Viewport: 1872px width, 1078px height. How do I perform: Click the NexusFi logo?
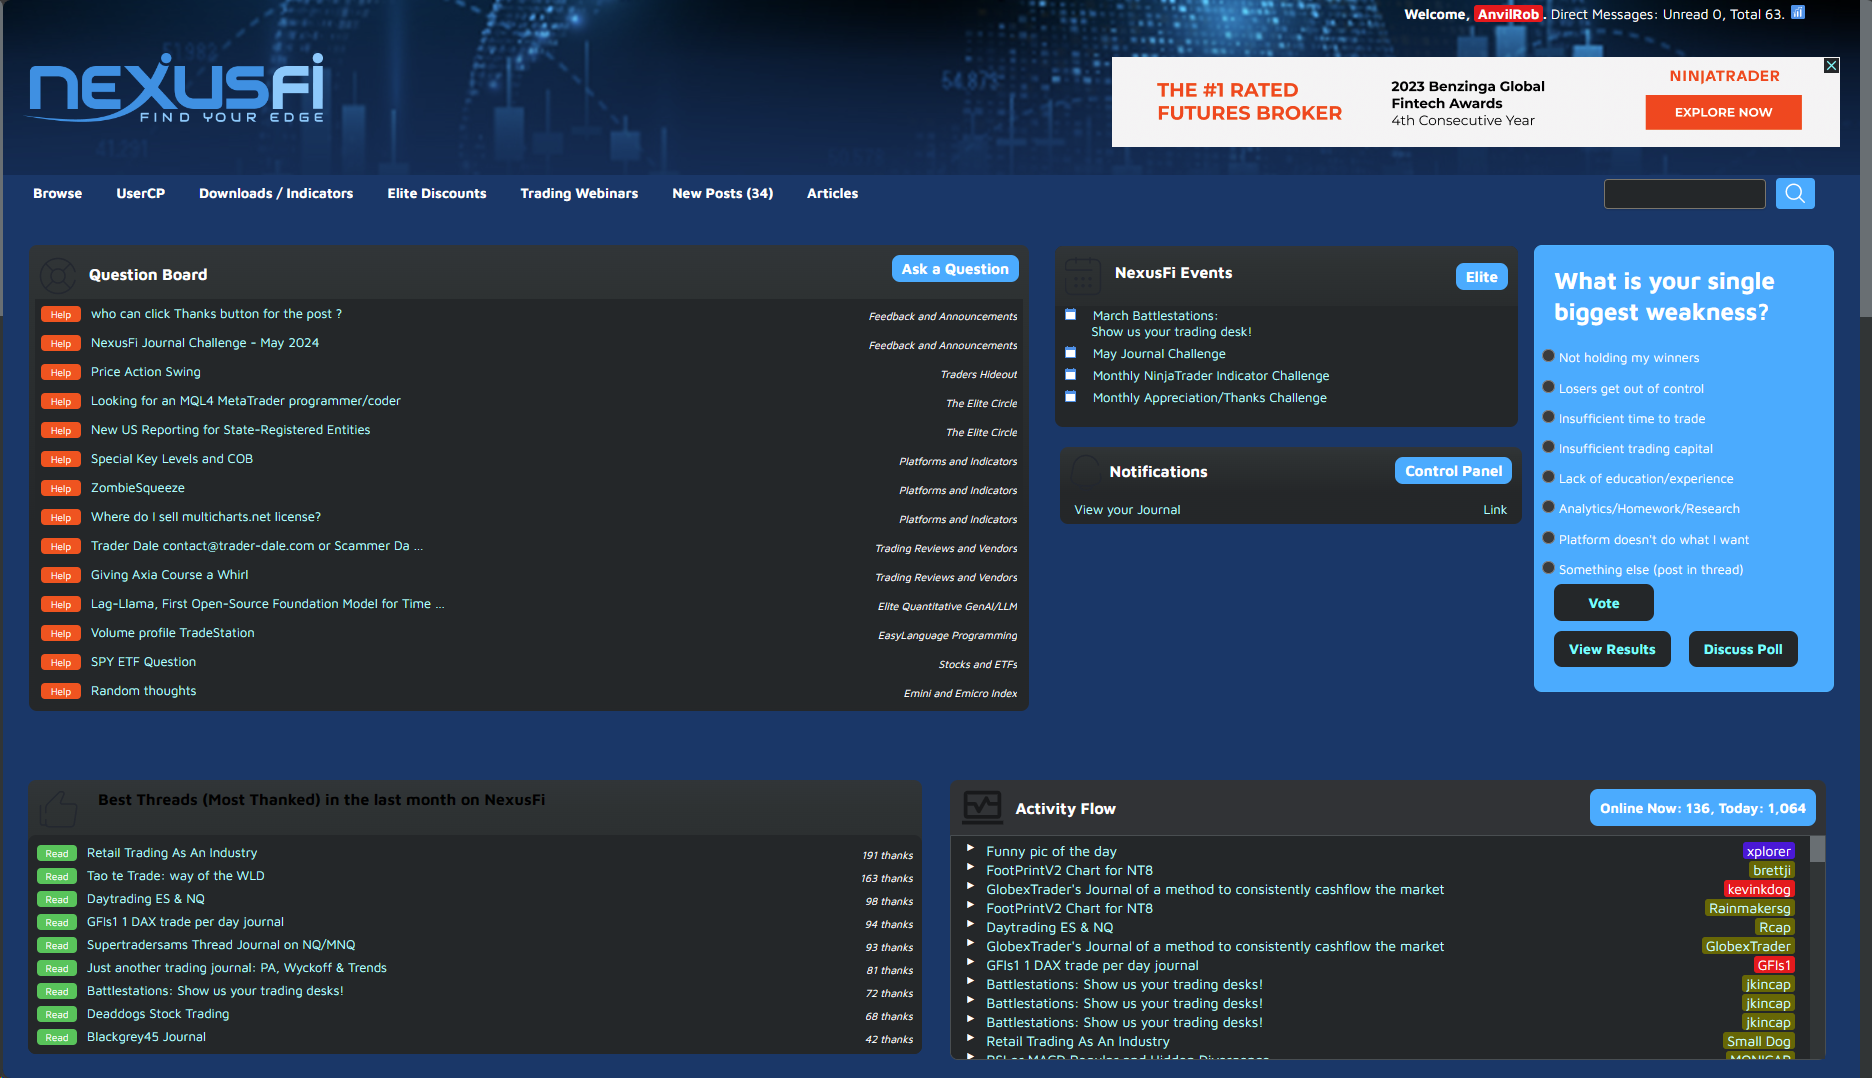click(177, 88)
